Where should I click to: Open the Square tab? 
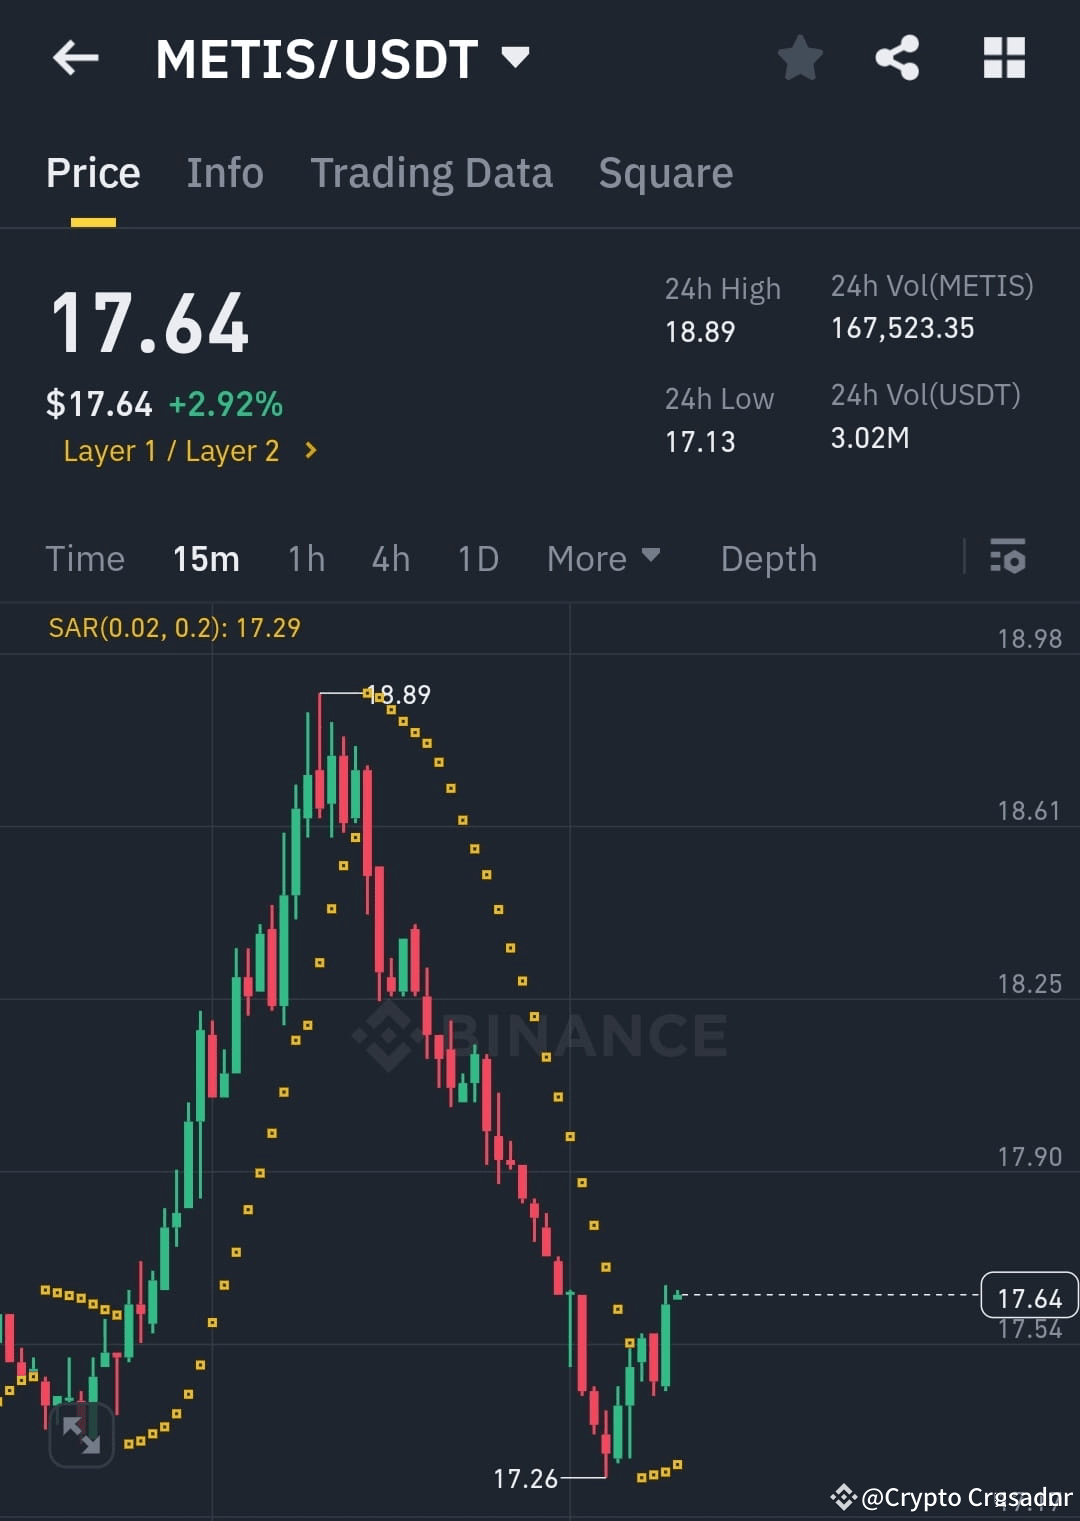point(665,172)
